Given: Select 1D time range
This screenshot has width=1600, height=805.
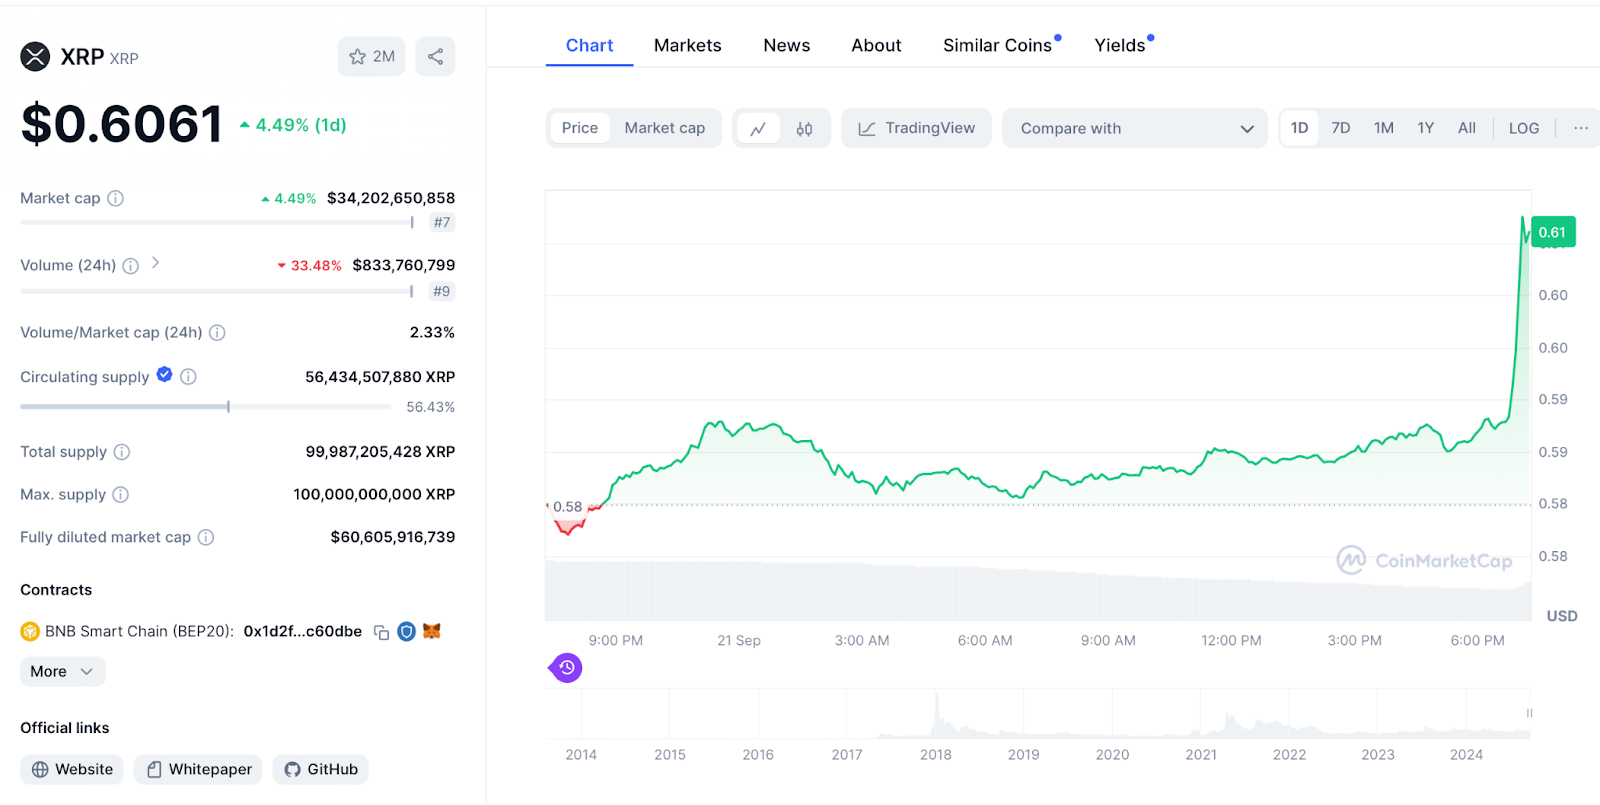Looking at the screenshot, I should click(x=1299, y=128).
